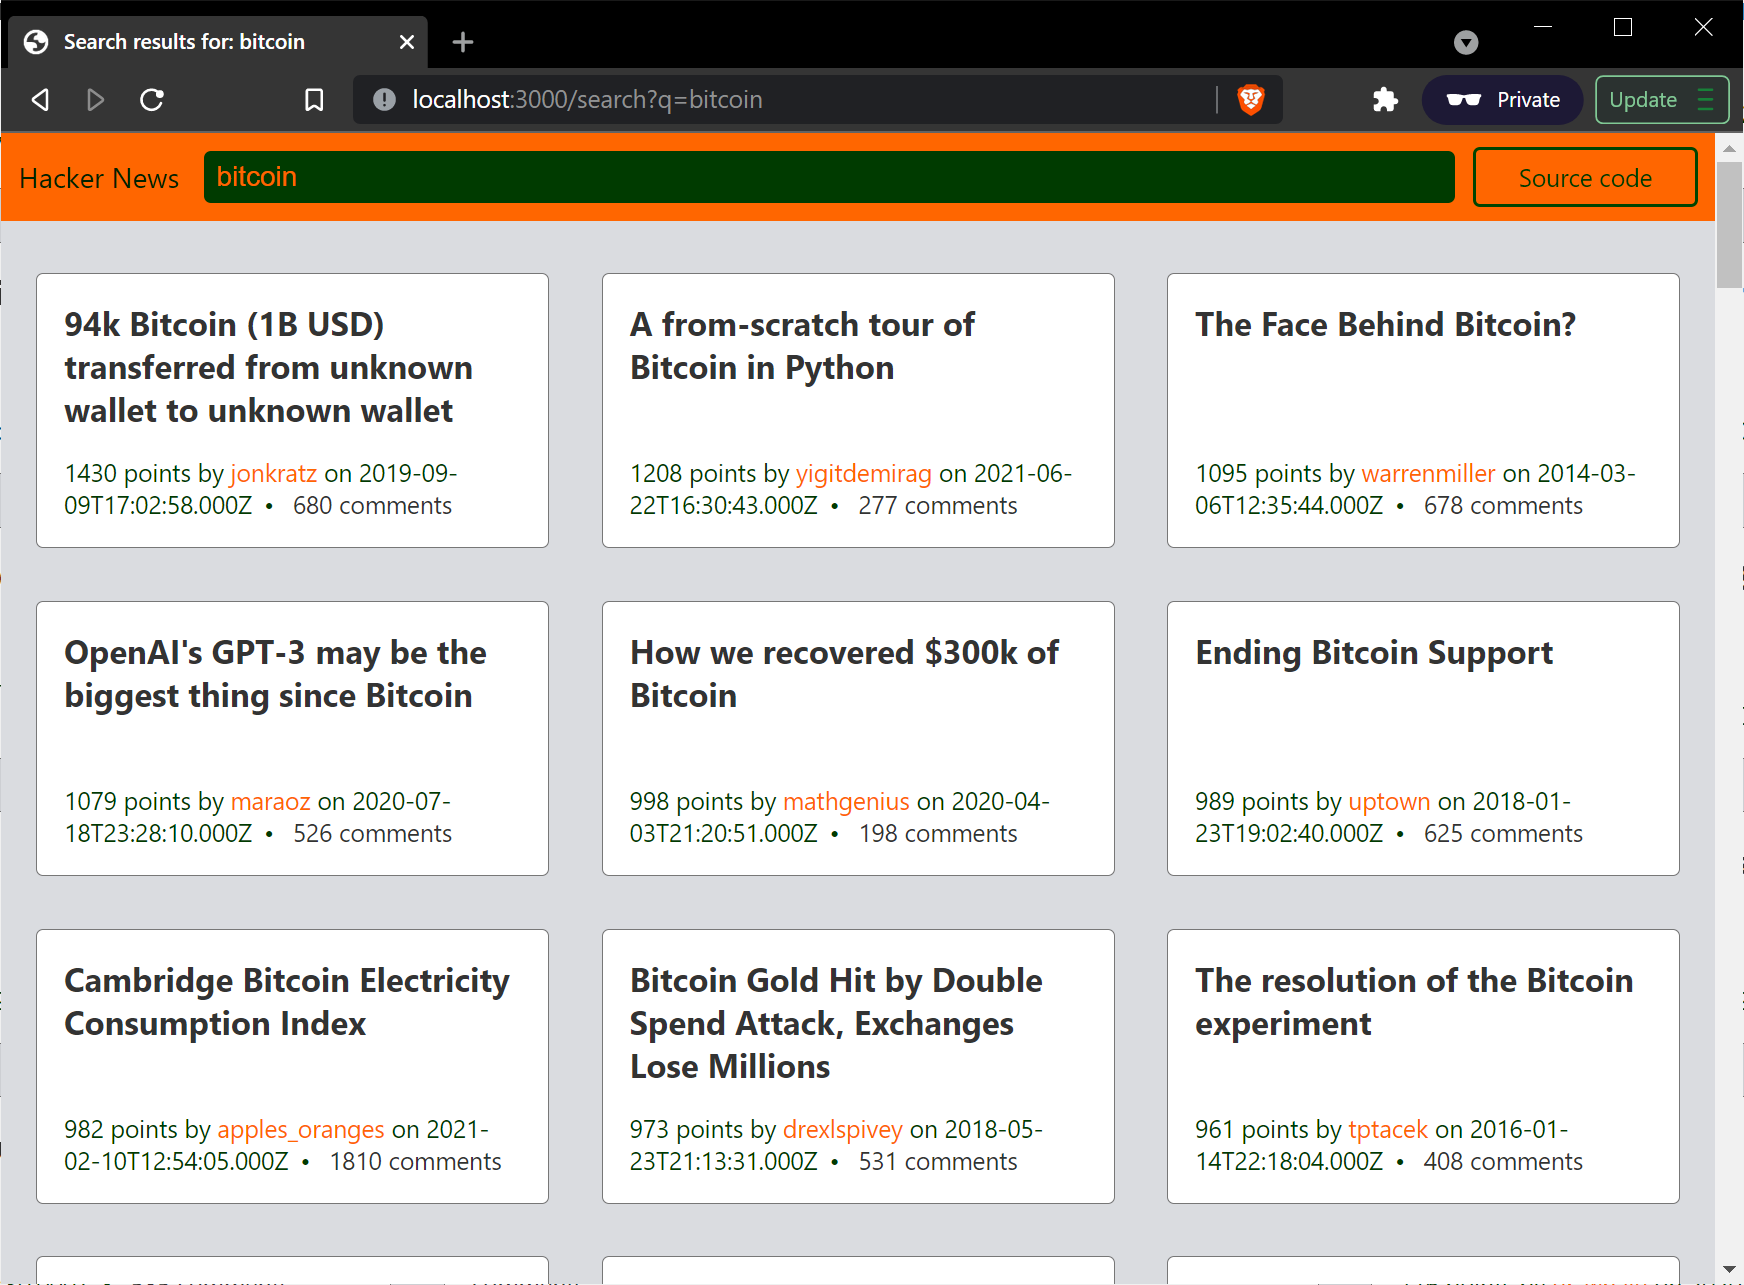The width and height of the screenshot is (1744, 1285).
Task: Open the extensions puzzle icon
Action: tap(1385, 100)
